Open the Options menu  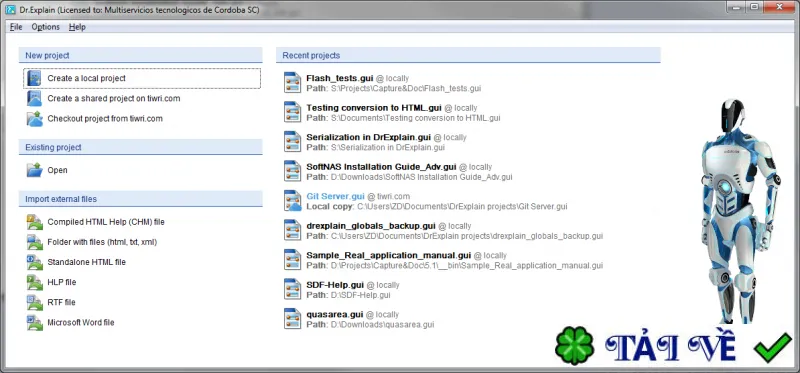[45, 27]
